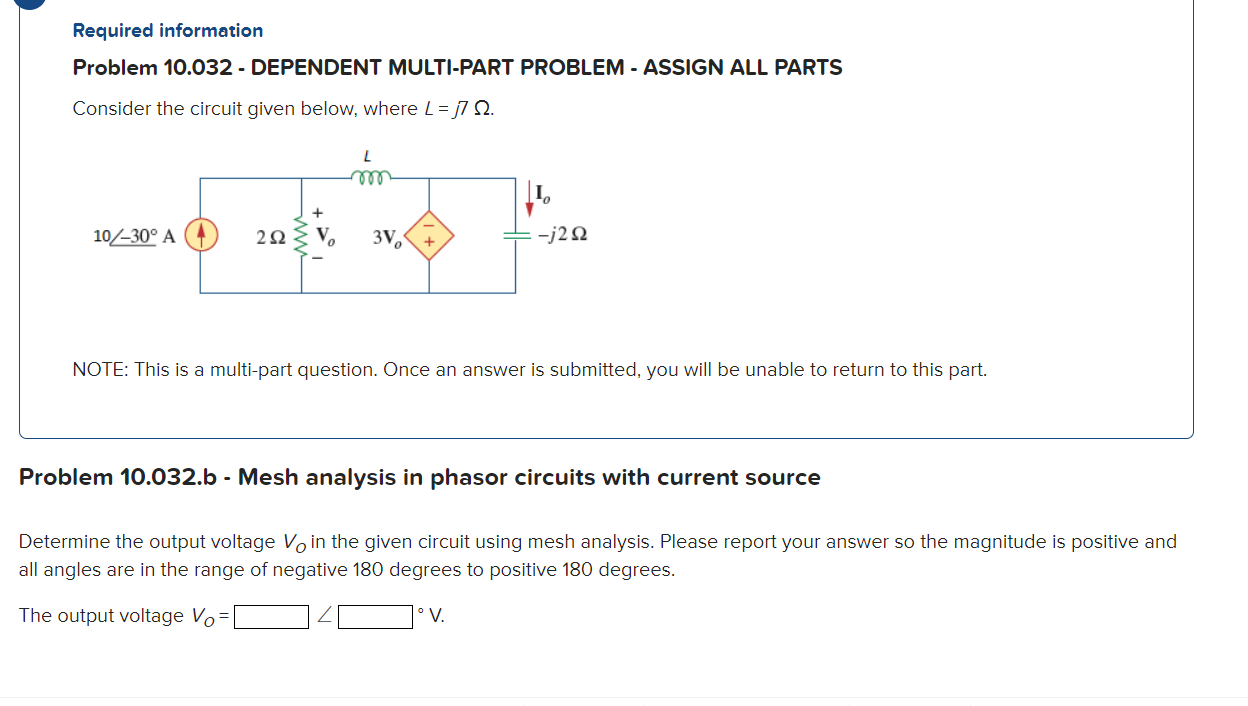Click the magnitude input box for Vo
This screenshot has height=706, width=1248.
coord(270,616)
